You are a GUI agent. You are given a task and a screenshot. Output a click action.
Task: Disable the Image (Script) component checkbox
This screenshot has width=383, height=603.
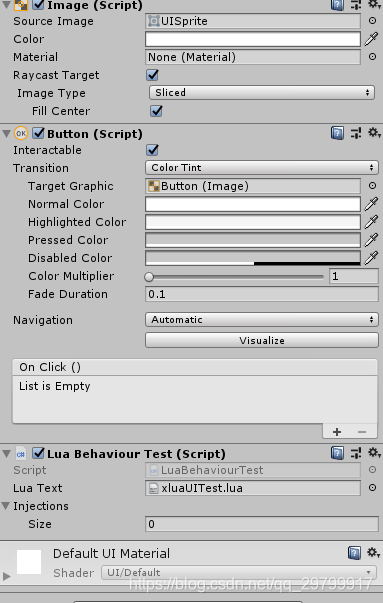click(x=38, y=5)
